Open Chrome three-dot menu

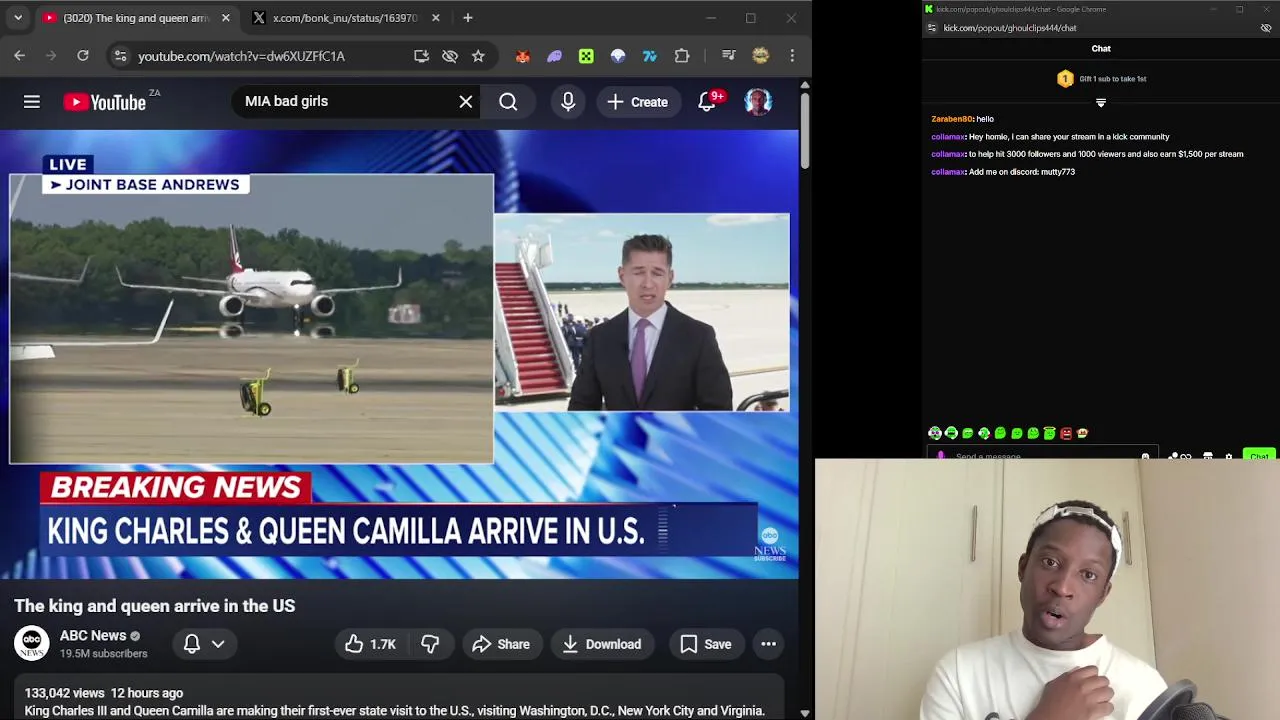(x=792, y=56)
